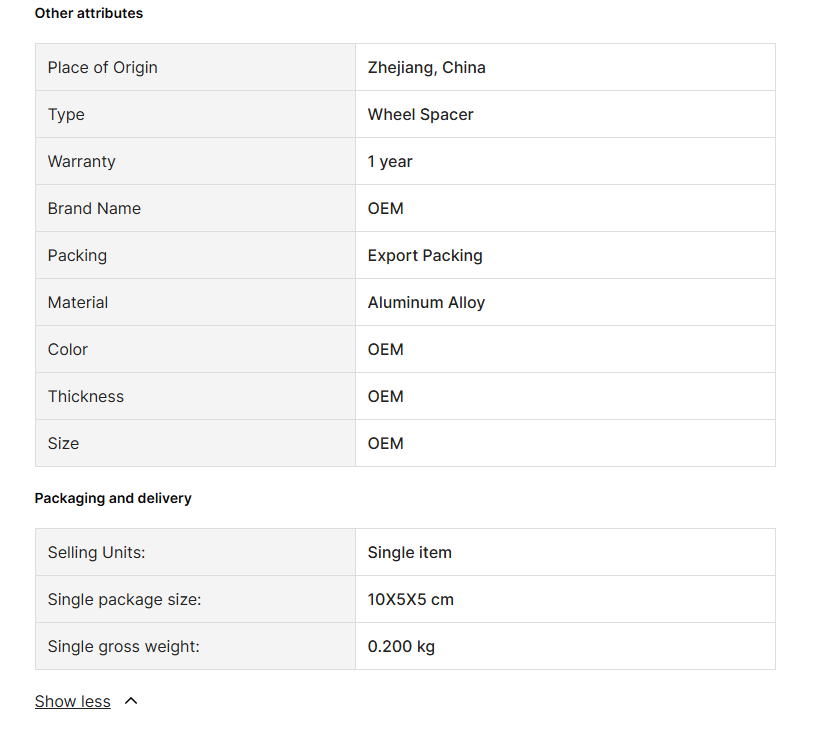Click the "Thickness" row label

tap(86, 397)
